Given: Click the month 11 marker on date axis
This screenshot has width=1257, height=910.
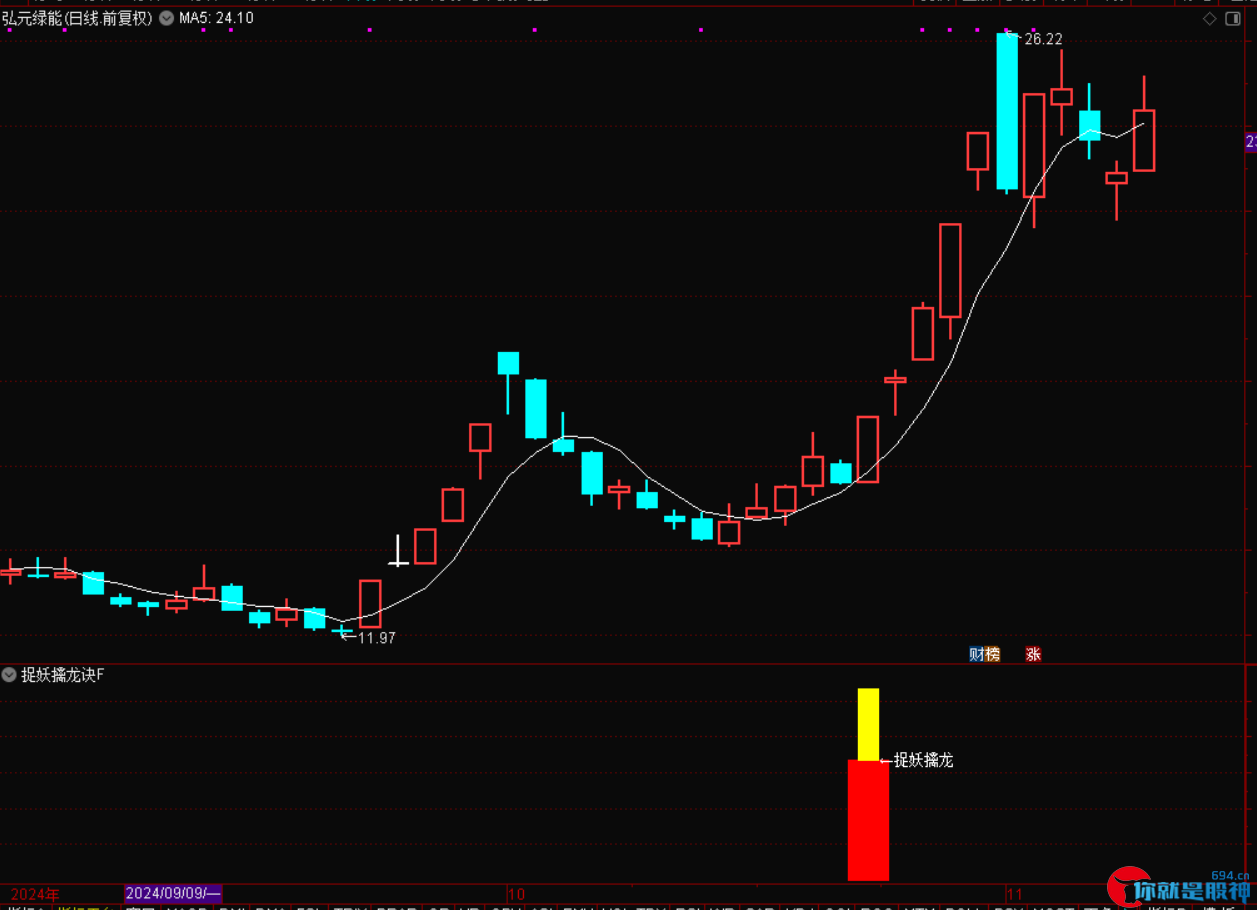Looking at the screenshot, I should [x=1016, y=893].
